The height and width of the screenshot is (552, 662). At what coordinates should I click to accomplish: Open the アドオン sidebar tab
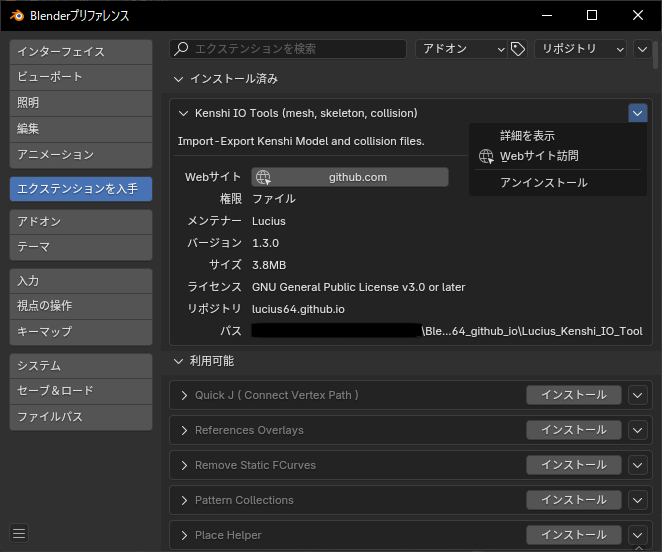click(81, 222)
